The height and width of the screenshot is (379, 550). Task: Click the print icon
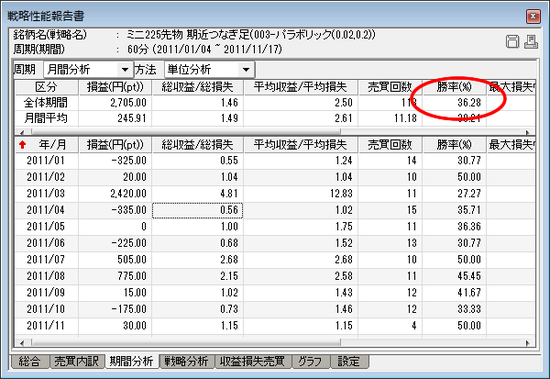coord(531,42)
